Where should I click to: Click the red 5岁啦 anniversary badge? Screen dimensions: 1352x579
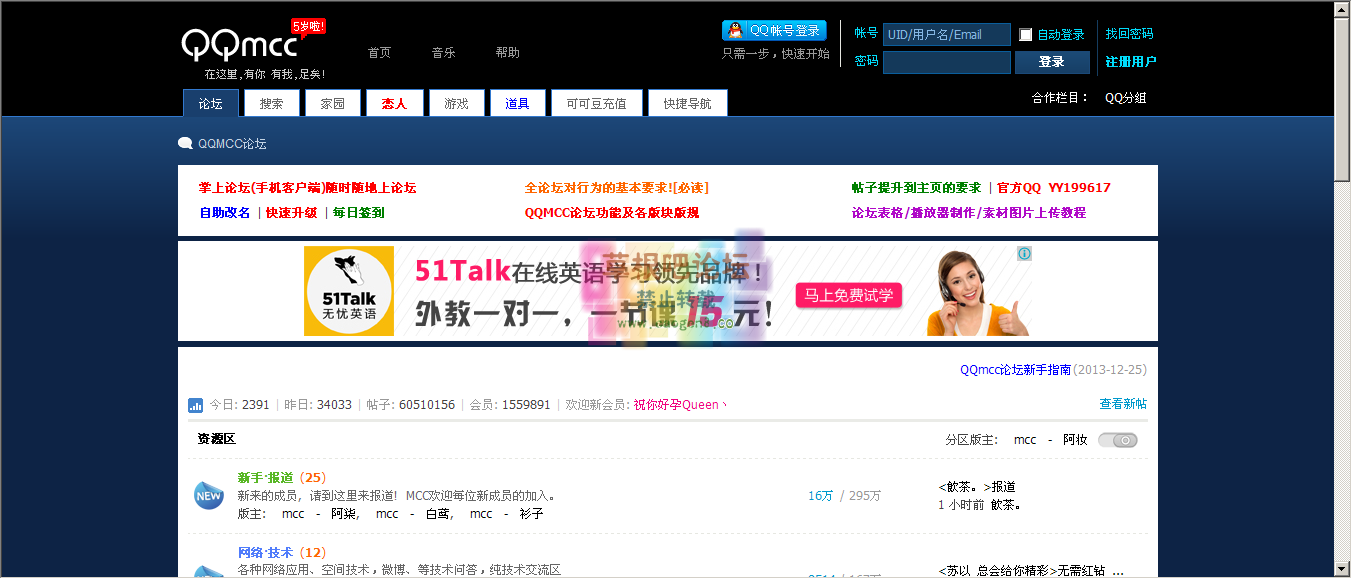tap(307, 24)
